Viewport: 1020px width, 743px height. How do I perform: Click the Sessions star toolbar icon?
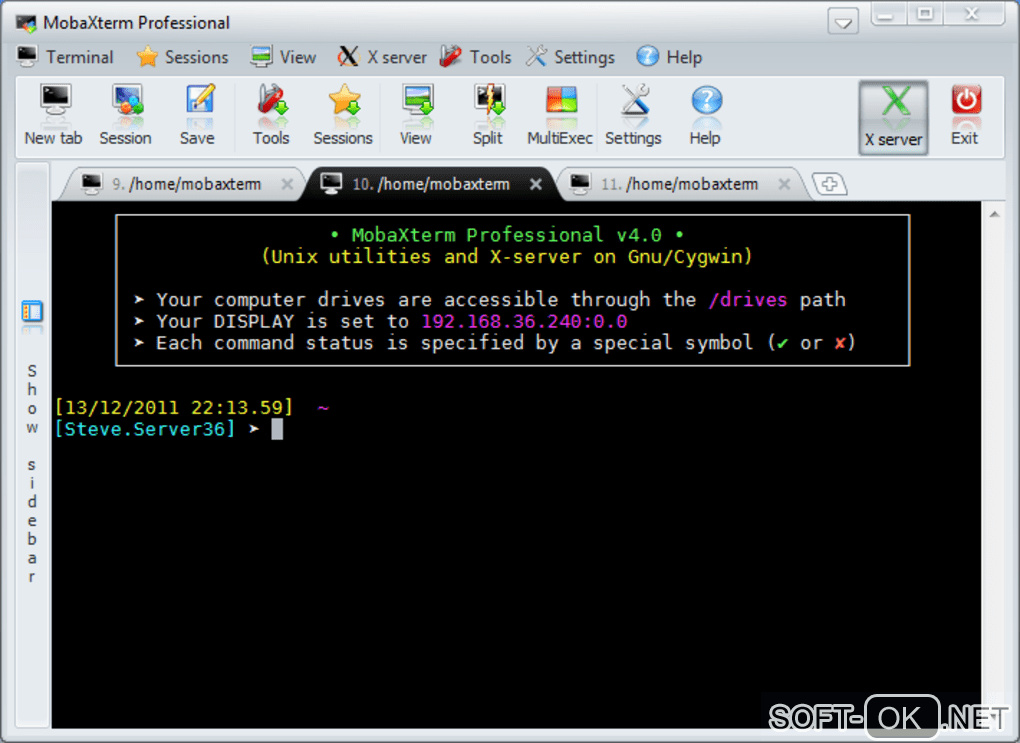click(343, 115)
